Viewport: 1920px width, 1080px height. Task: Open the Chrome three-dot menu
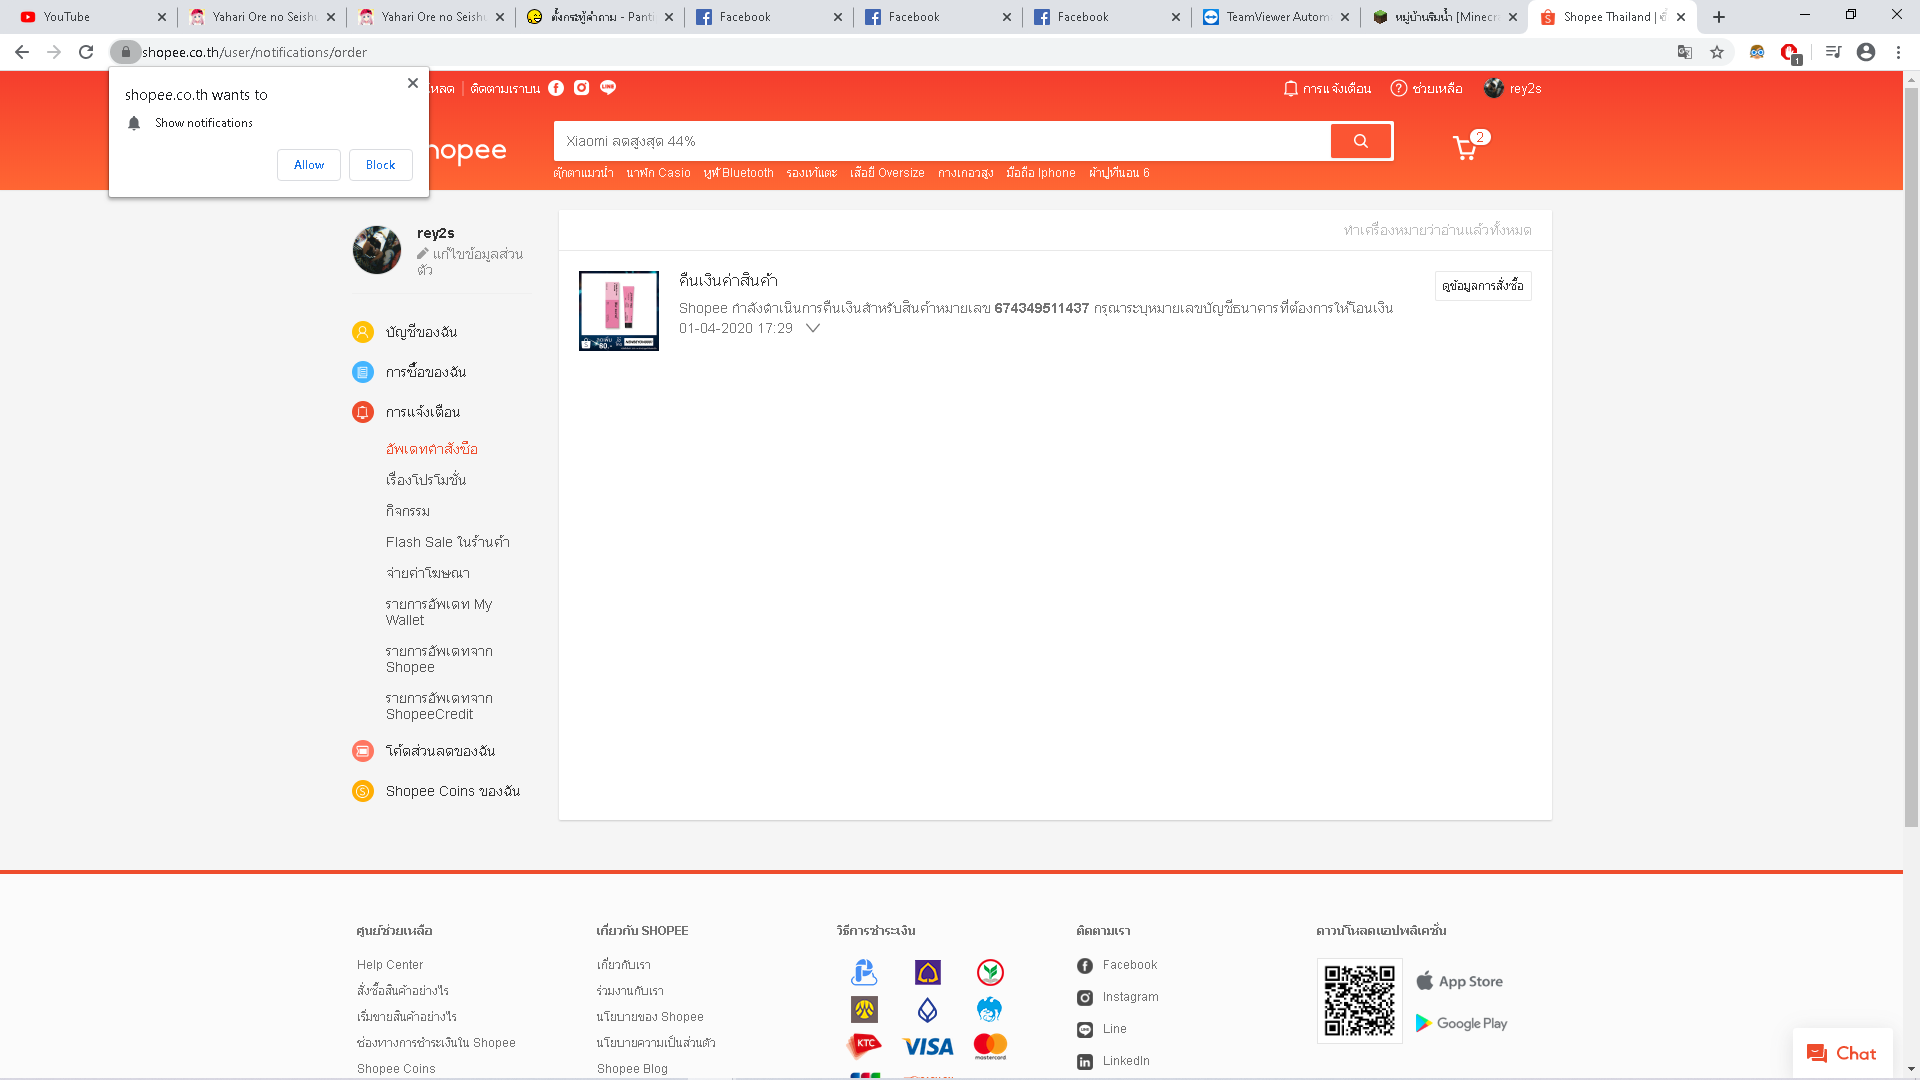(1898, 52)
